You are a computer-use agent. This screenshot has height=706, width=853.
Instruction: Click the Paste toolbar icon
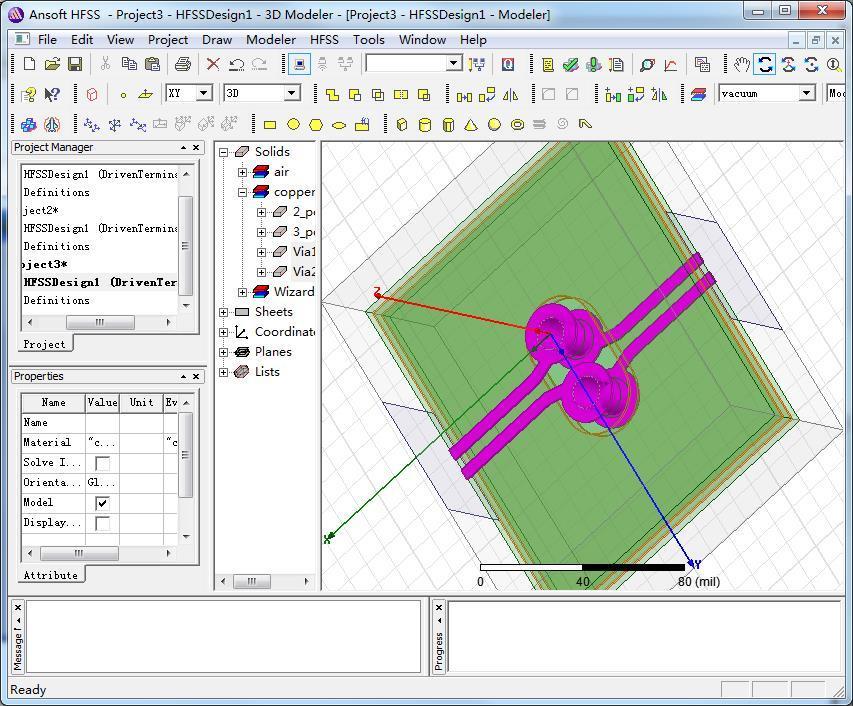152,64
